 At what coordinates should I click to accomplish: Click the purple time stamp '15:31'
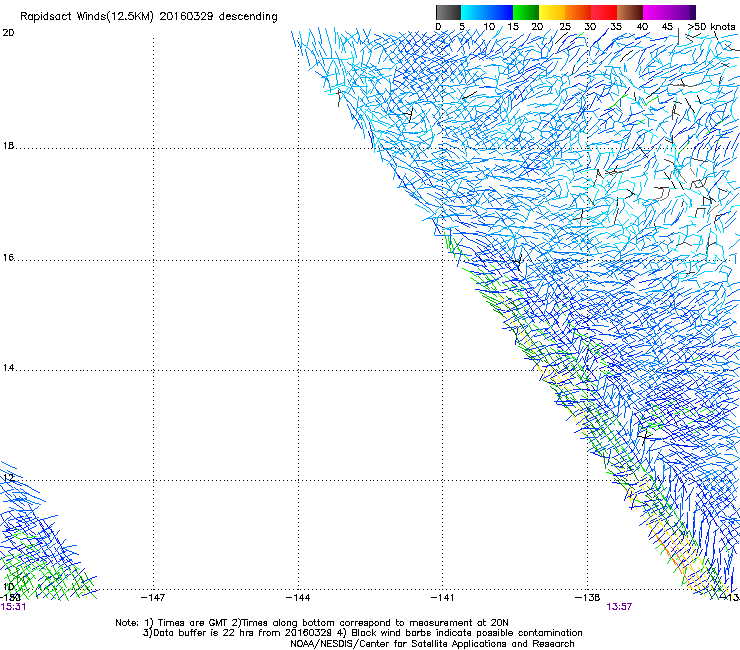pyautogui.click(x=13, y=607)
